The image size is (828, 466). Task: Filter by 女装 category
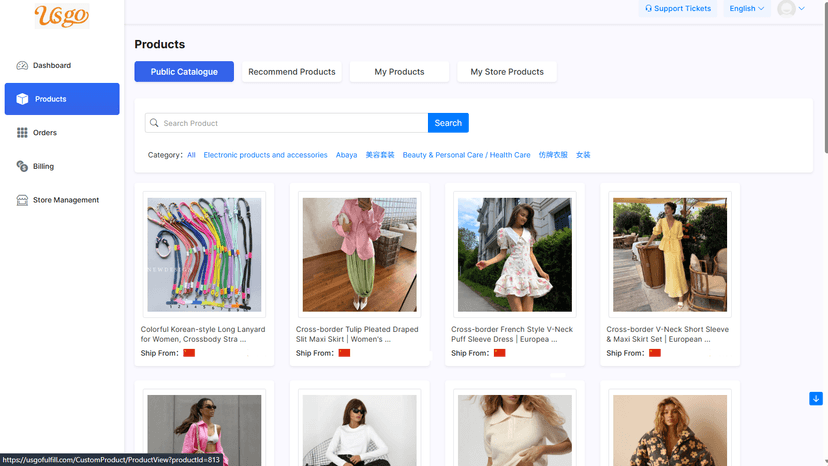[x=583, y=155]
